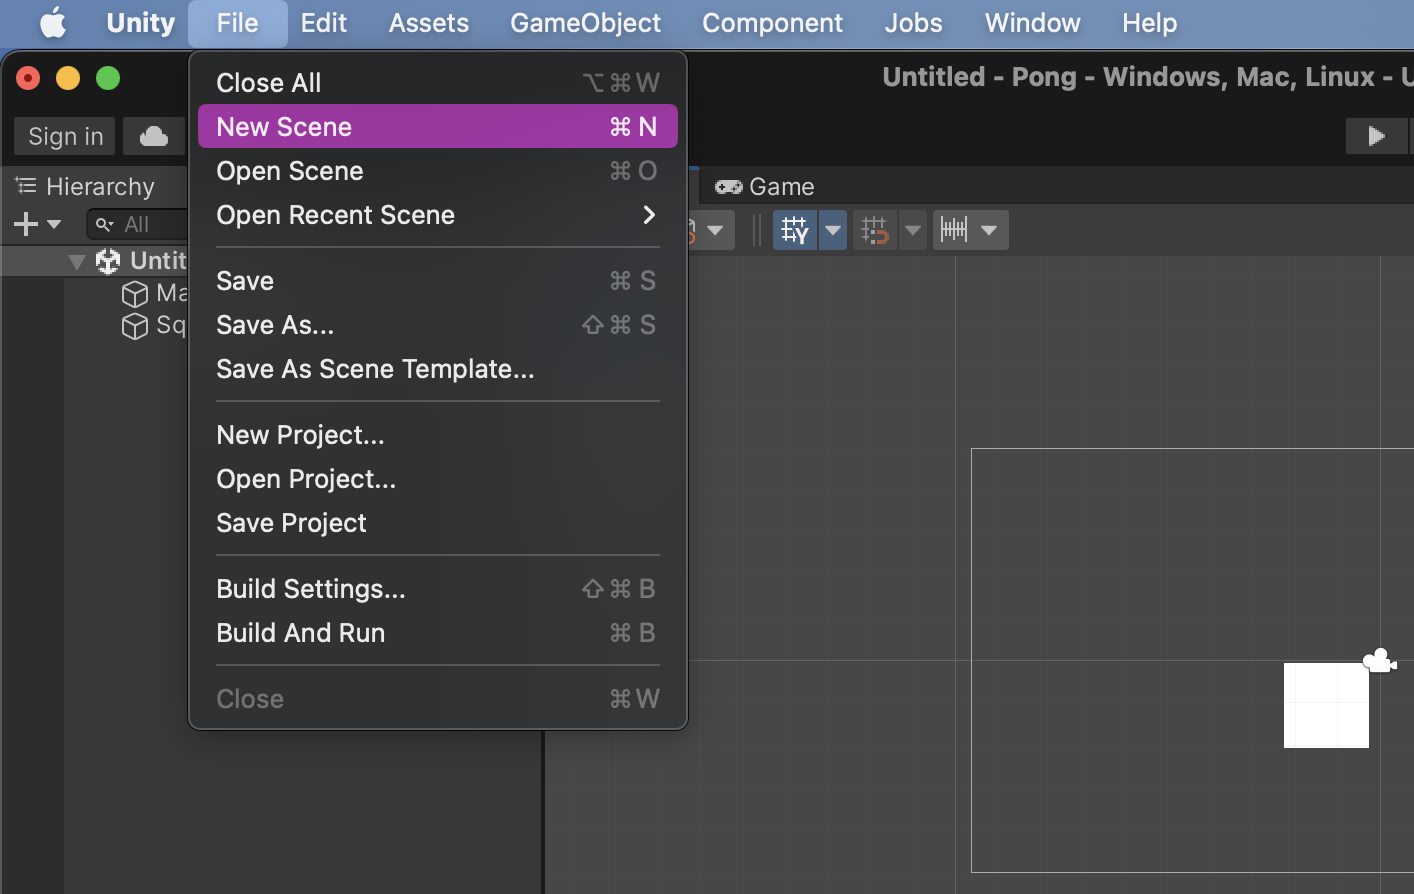Choose Open Scene menu entry
The height and width of the screenshot is (894, 1414).
pos(438,170)
